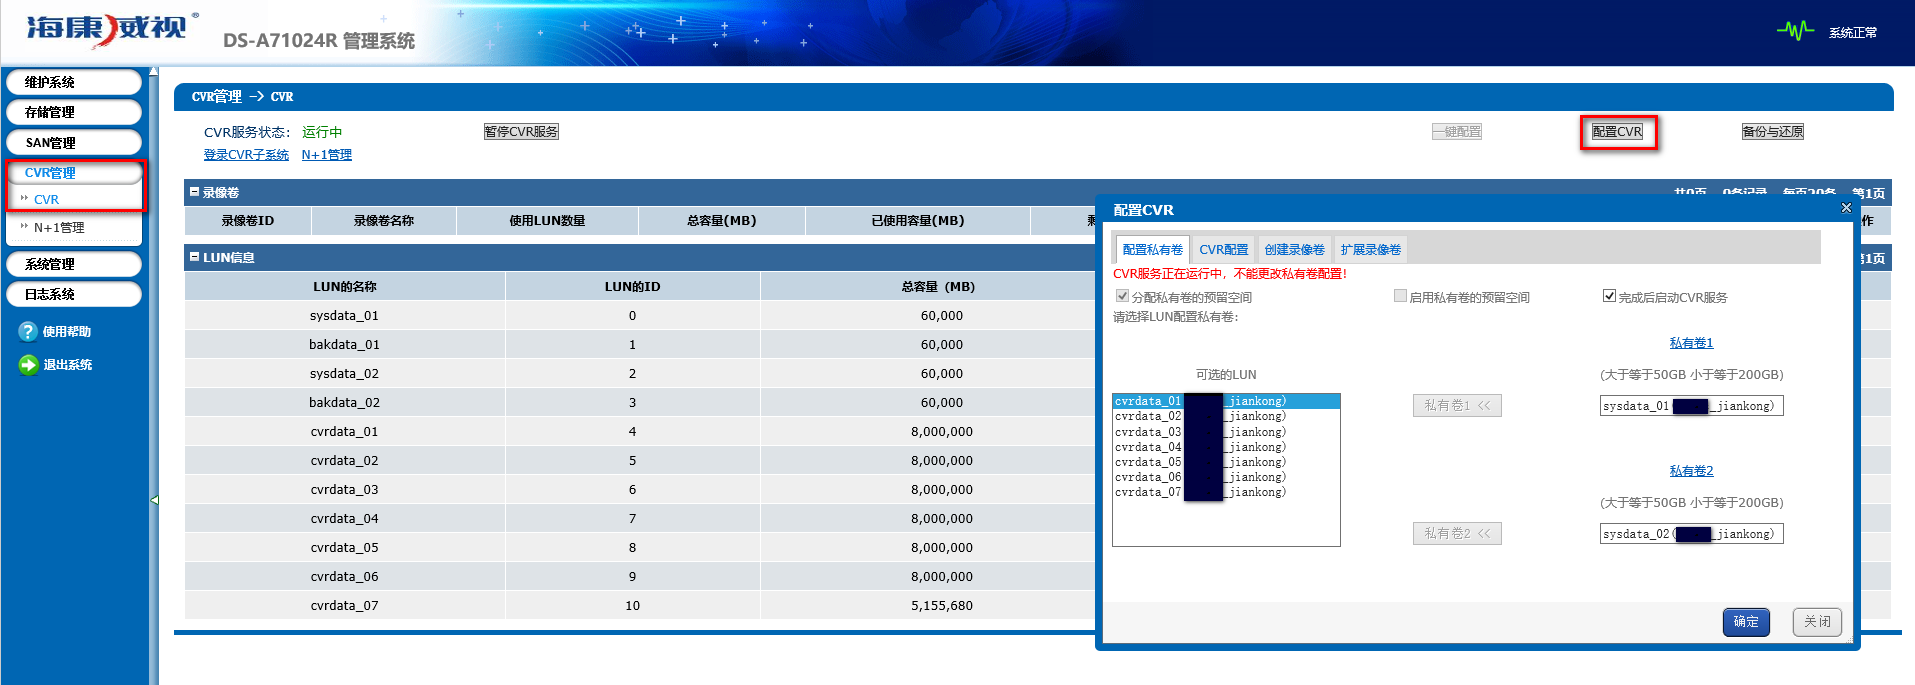Screen dimensions: 1915x685
Task: Click the 录像卷名称 column header
Action: (x=383, y=221)
